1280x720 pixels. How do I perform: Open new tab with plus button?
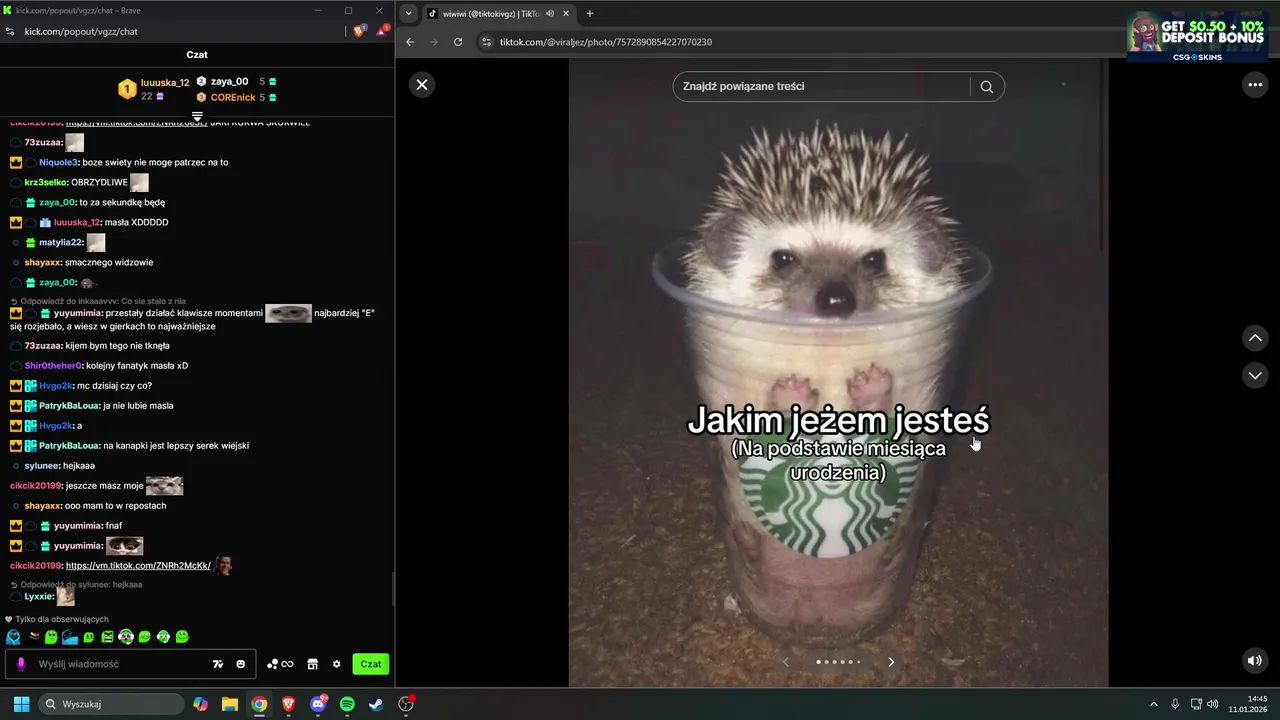(x=590, y=14)
